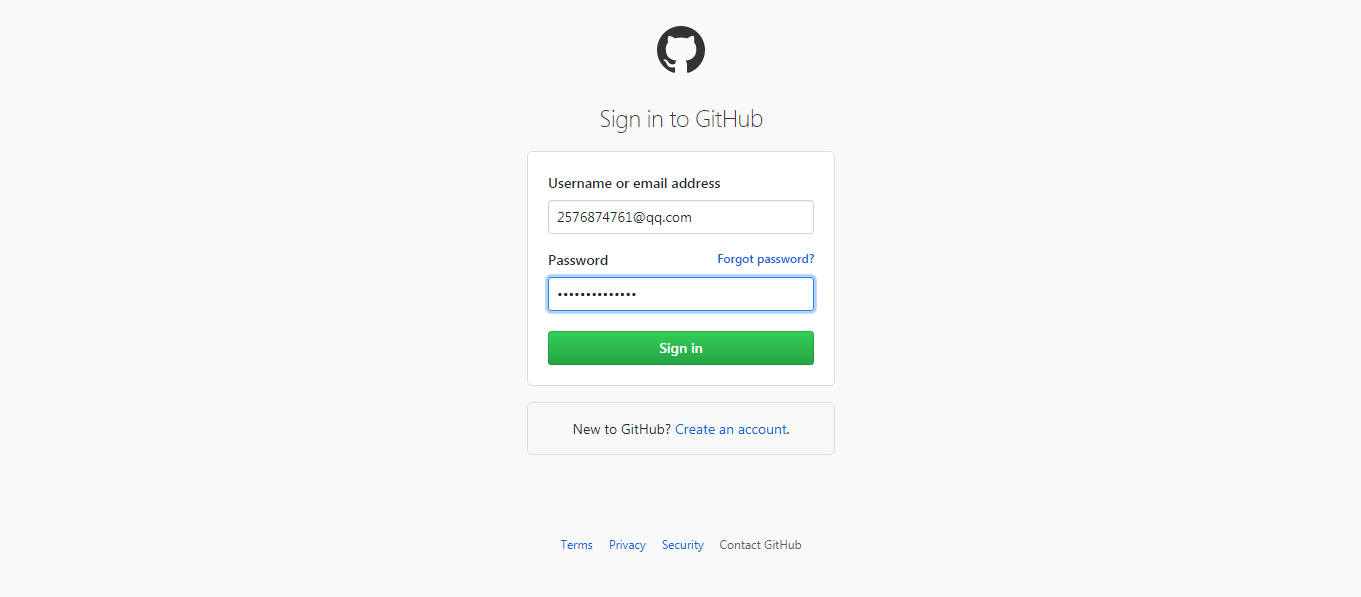Image resolution: width=1361 pixels, height=597 pixels.
Task: Click the "Username or email address" label
Action: tap(634, 183)
